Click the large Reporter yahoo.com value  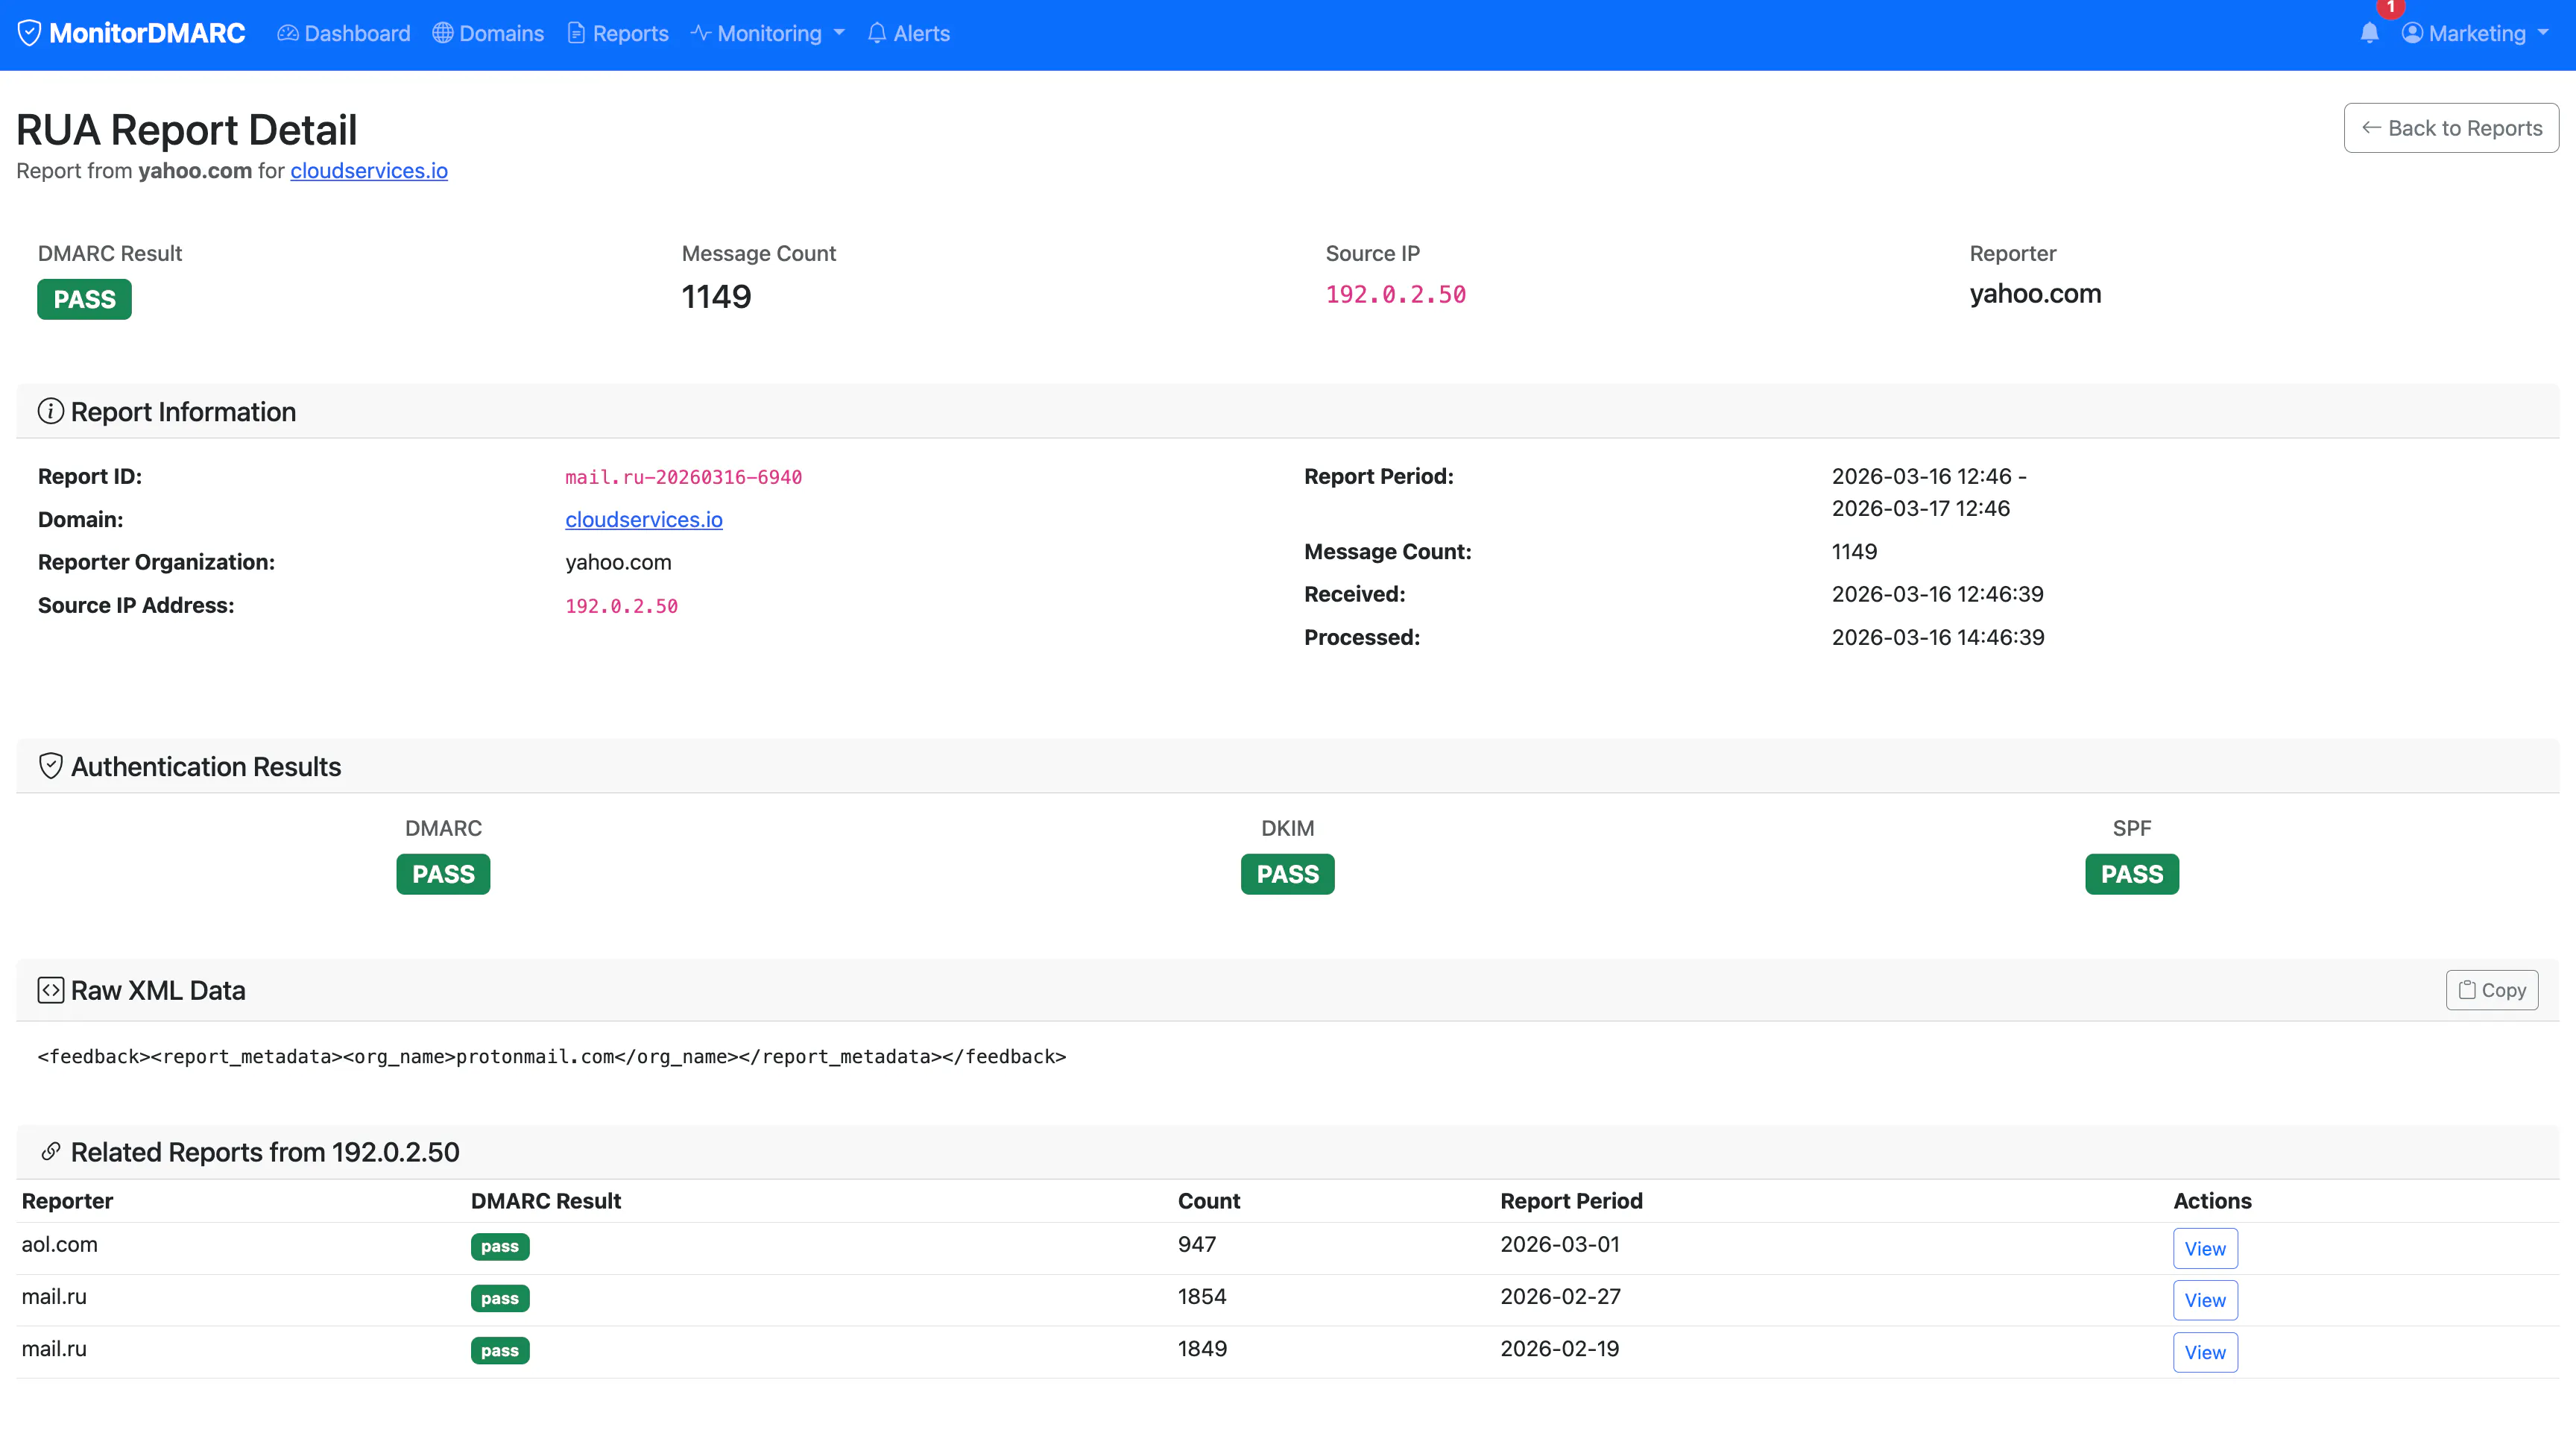pos(2035,293)
